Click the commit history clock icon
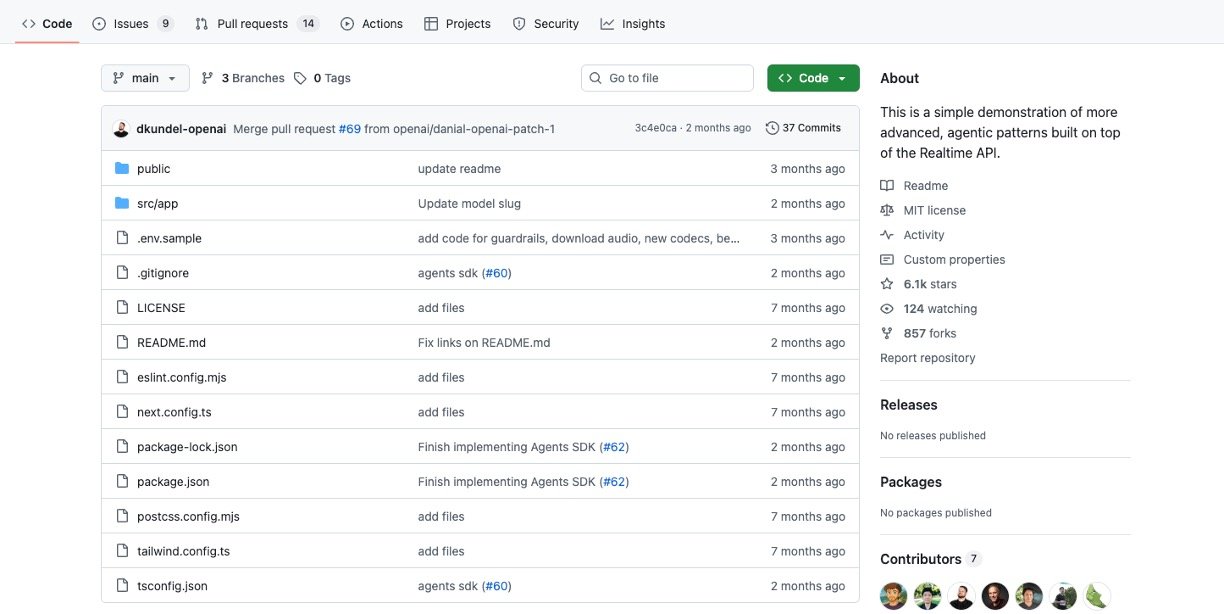This screenshot has width=1224, height=614. [x=772, y=128]
